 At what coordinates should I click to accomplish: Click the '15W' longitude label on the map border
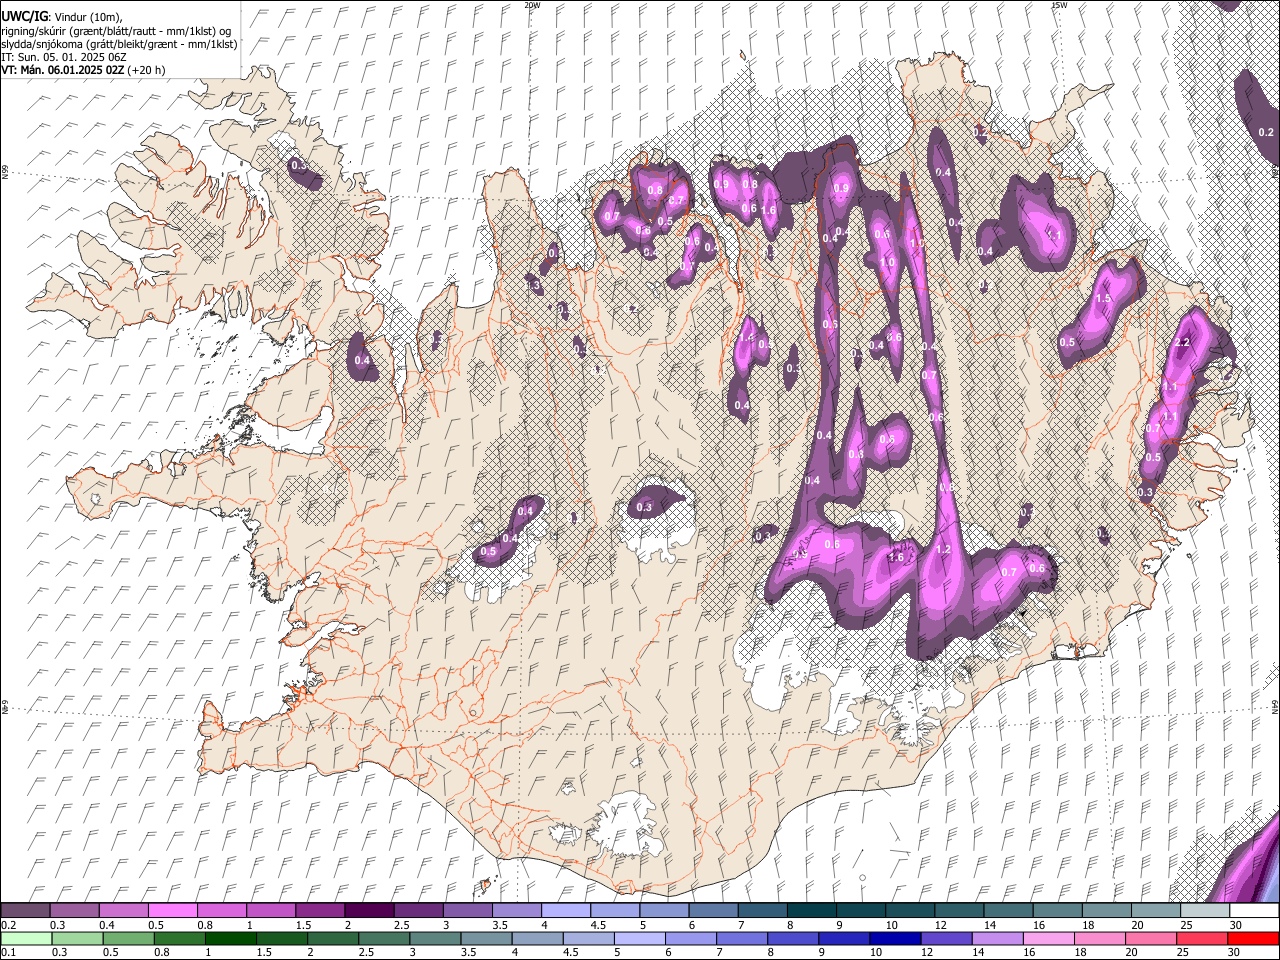pyautogui.click(x=1059, y=5)
